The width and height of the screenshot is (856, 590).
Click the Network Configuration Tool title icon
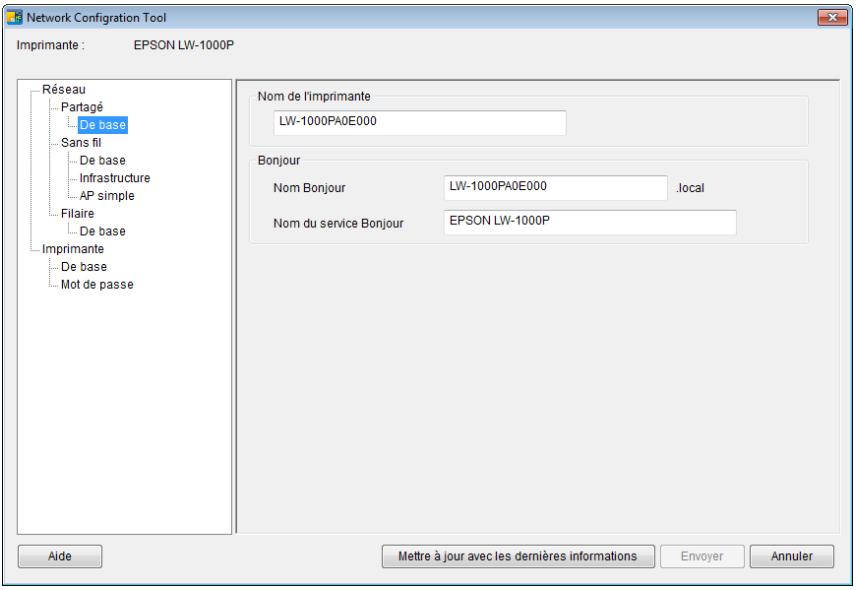pyautogui.click(x=14, y=17)
